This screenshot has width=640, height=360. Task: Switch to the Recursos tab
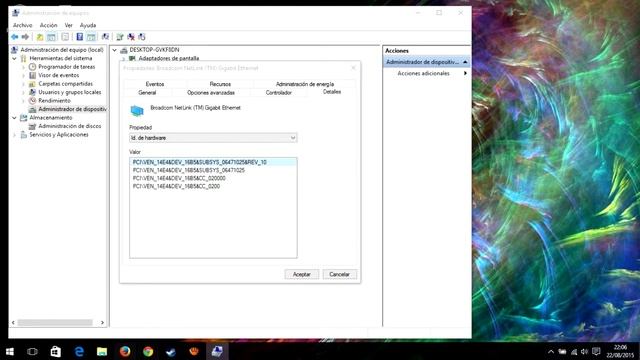tap(220, 84)
